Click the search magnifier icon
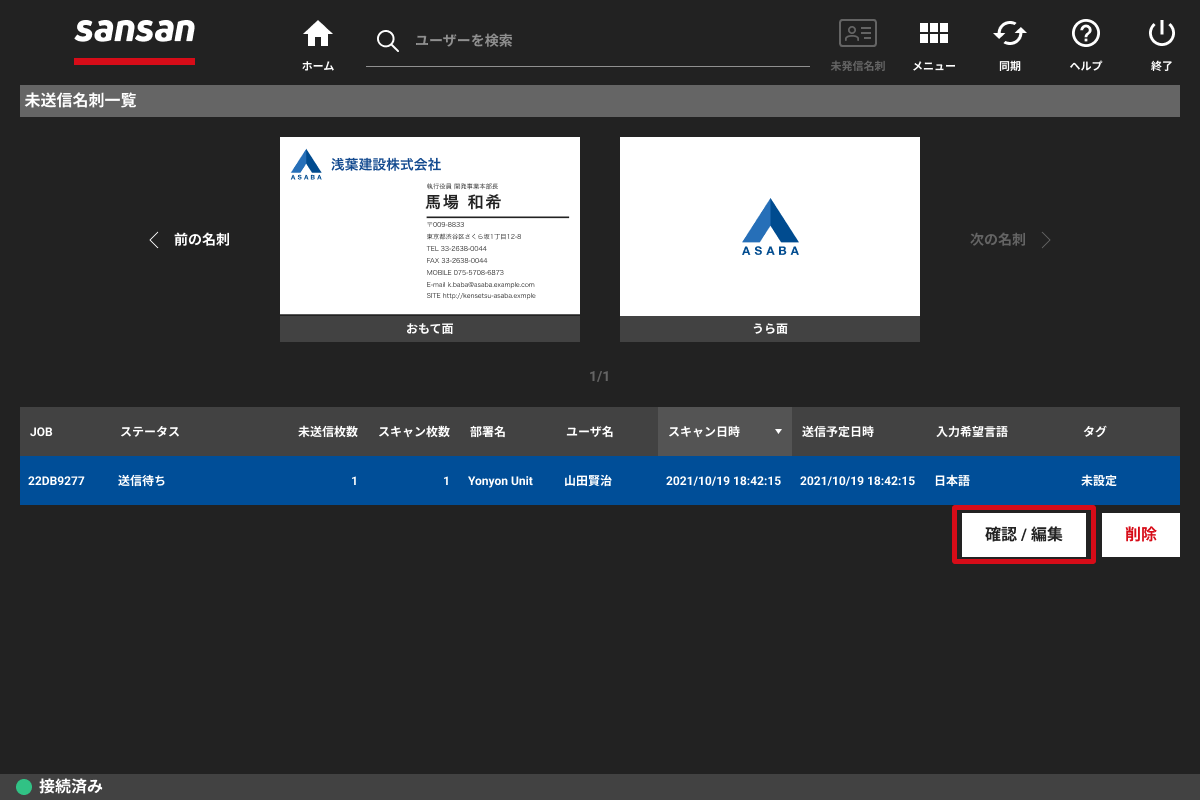Image resolution: width=1200 pixels, height=800 pixels. (x=387, y=41)
